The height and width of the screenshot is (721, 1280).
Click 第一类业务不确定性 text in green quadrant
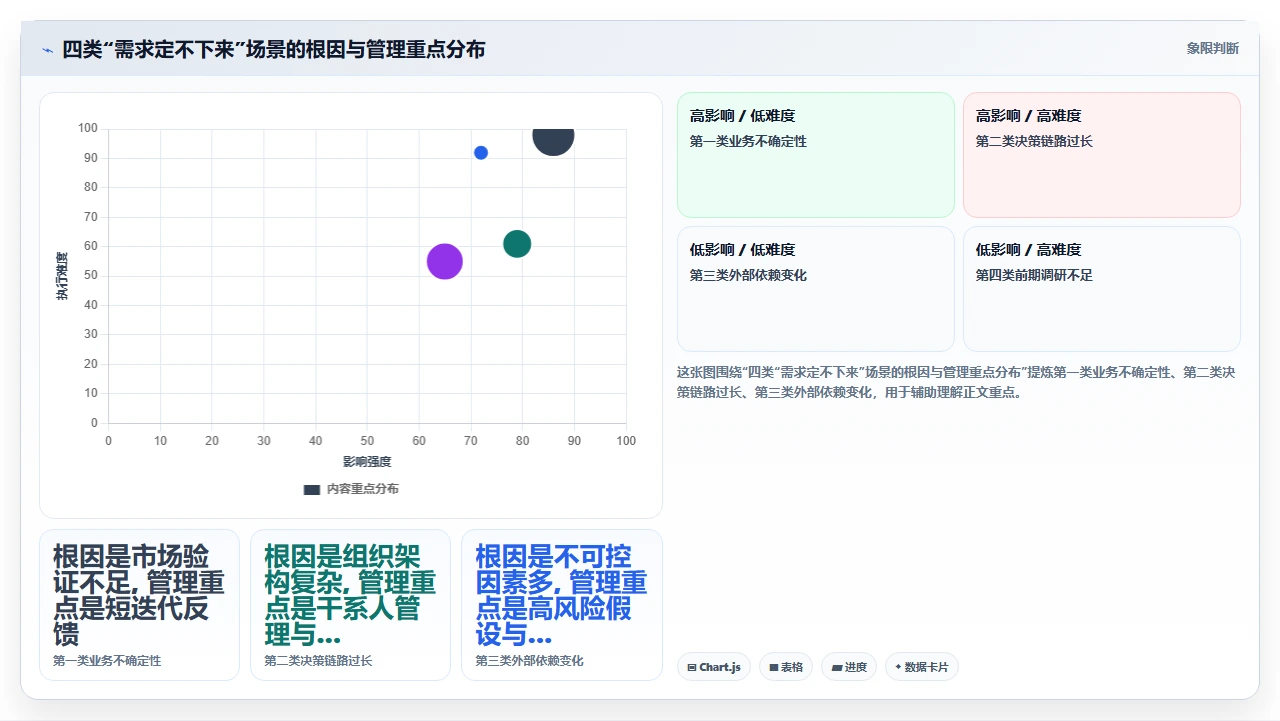(x=748, y=142)
